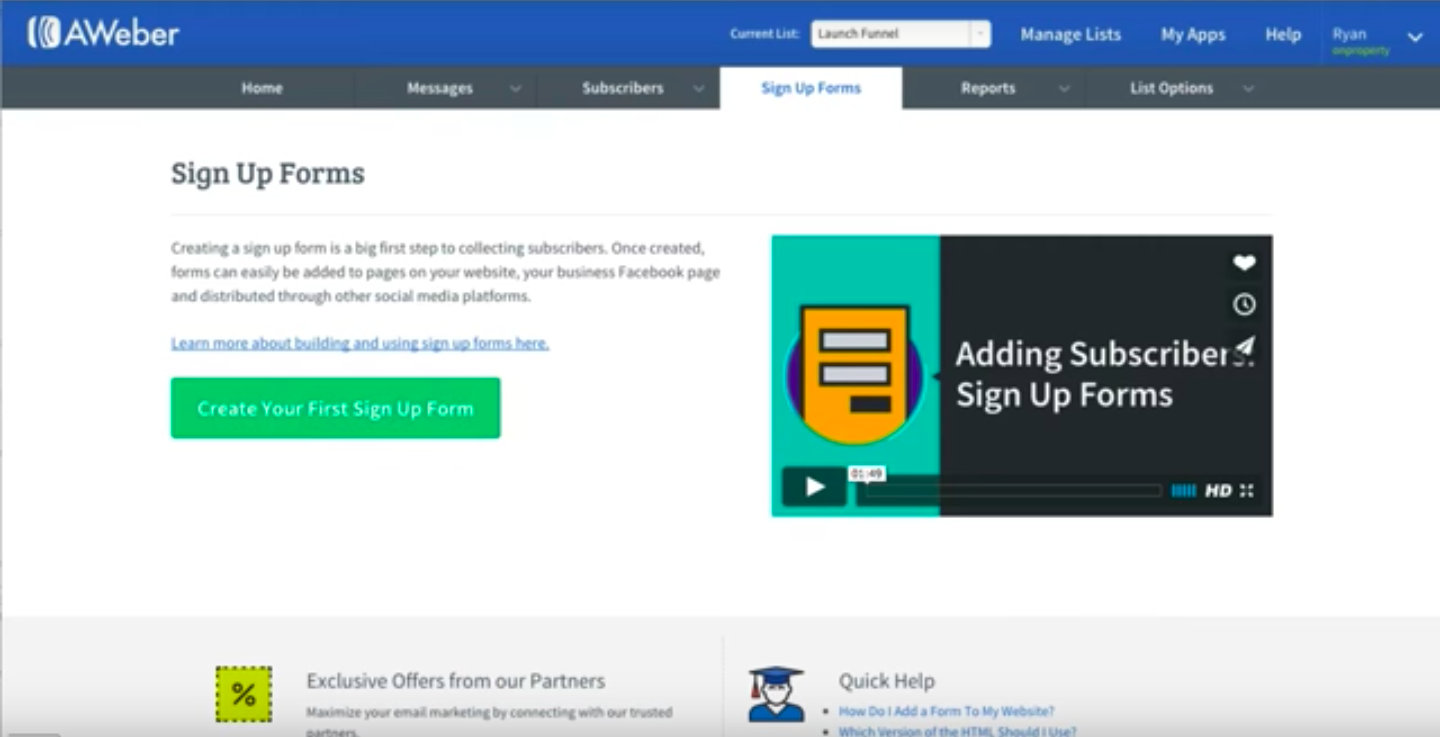1440x737 pixels.
Task: Click the percent coupon offers icon
Action: coord(243,695)
